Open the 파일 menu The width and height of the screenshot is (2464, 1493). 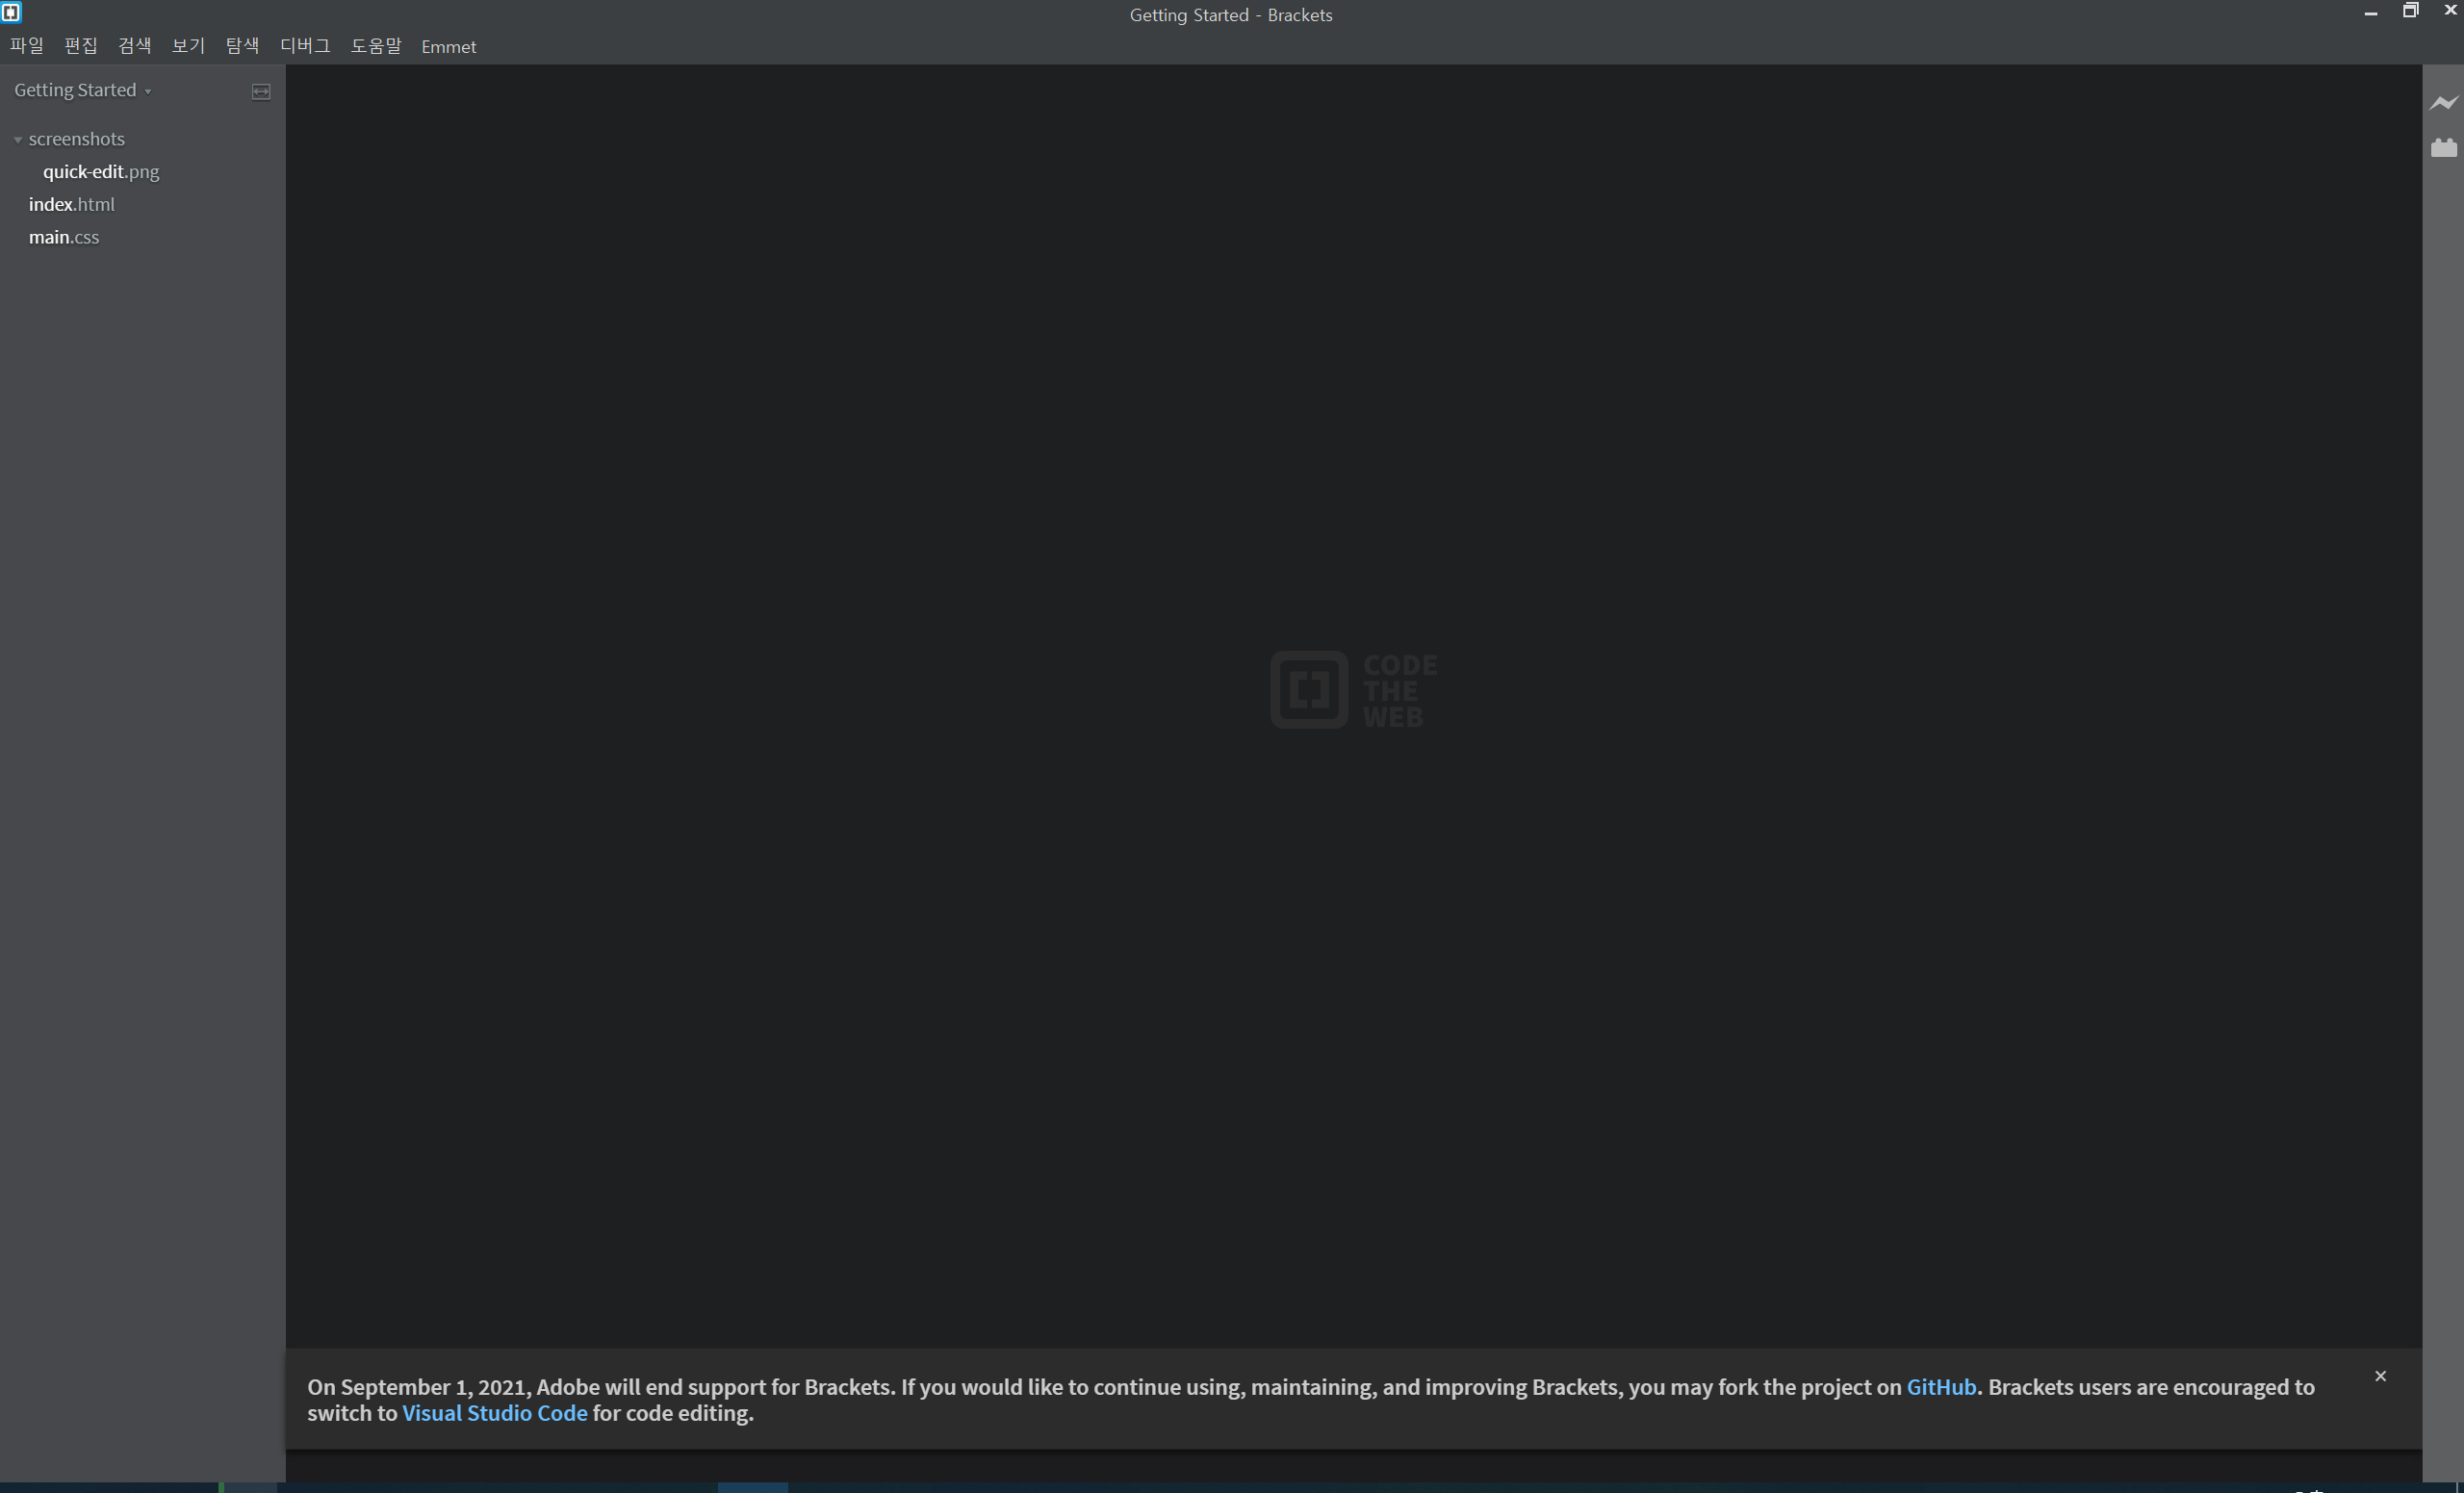[27, 46]
